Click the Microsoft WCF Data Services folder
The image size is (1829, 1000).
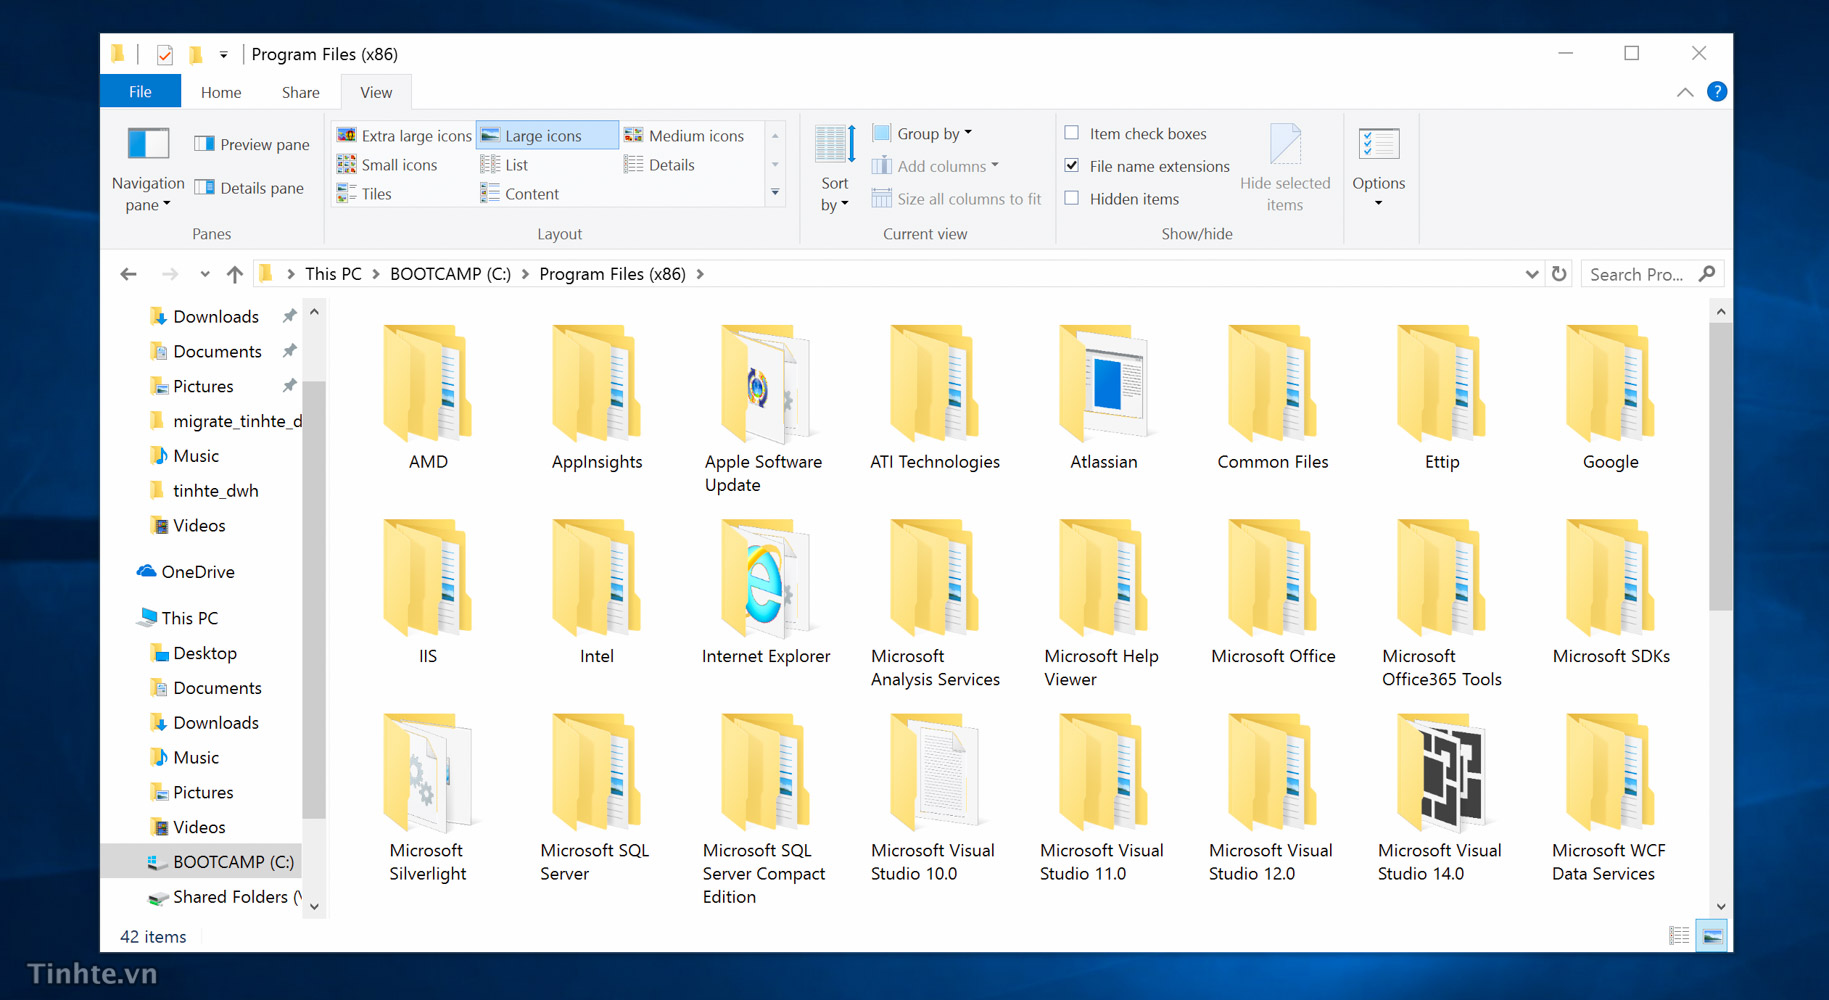pyautogui.click(x=1610, y=798)
